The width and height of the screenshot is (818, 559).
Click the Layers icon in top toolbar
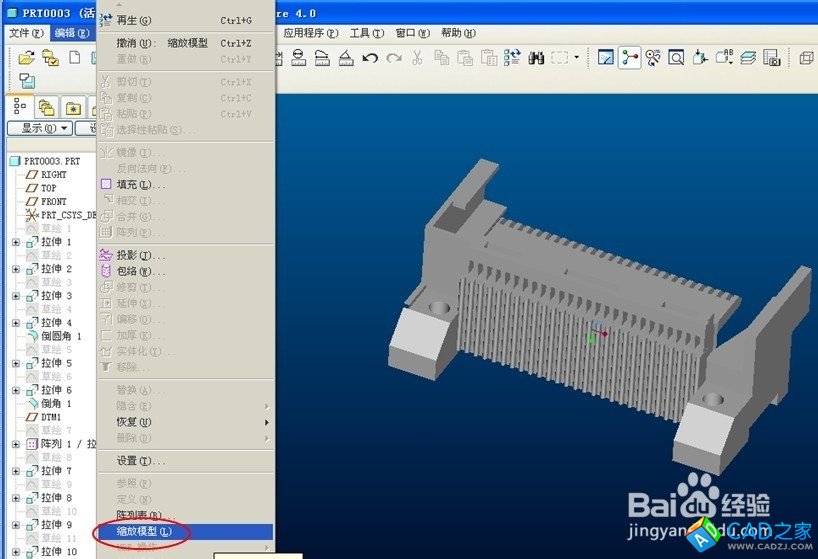(x=748, y=58)
